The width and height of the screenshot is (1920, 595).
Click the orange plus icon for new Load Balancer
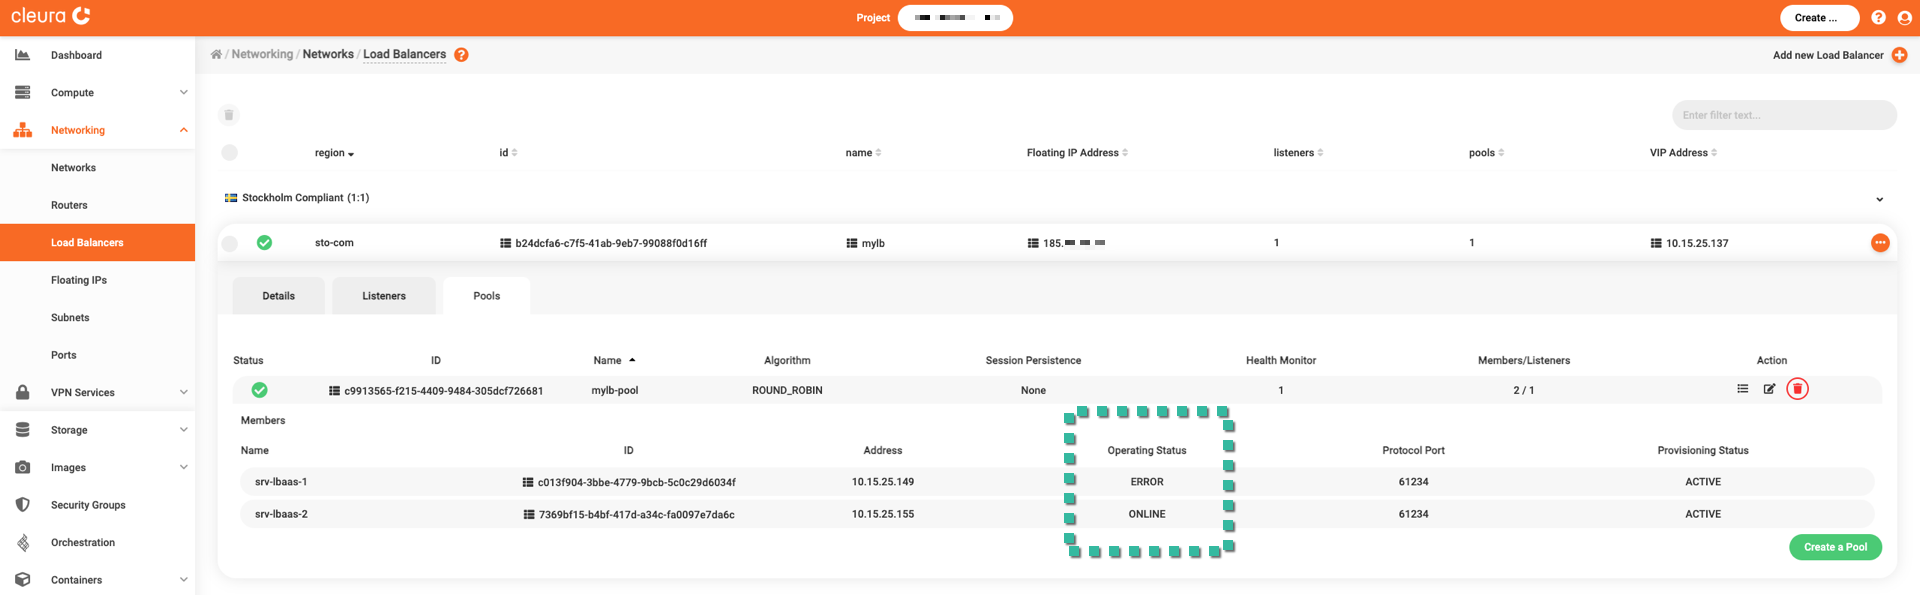coord(1899,55)
